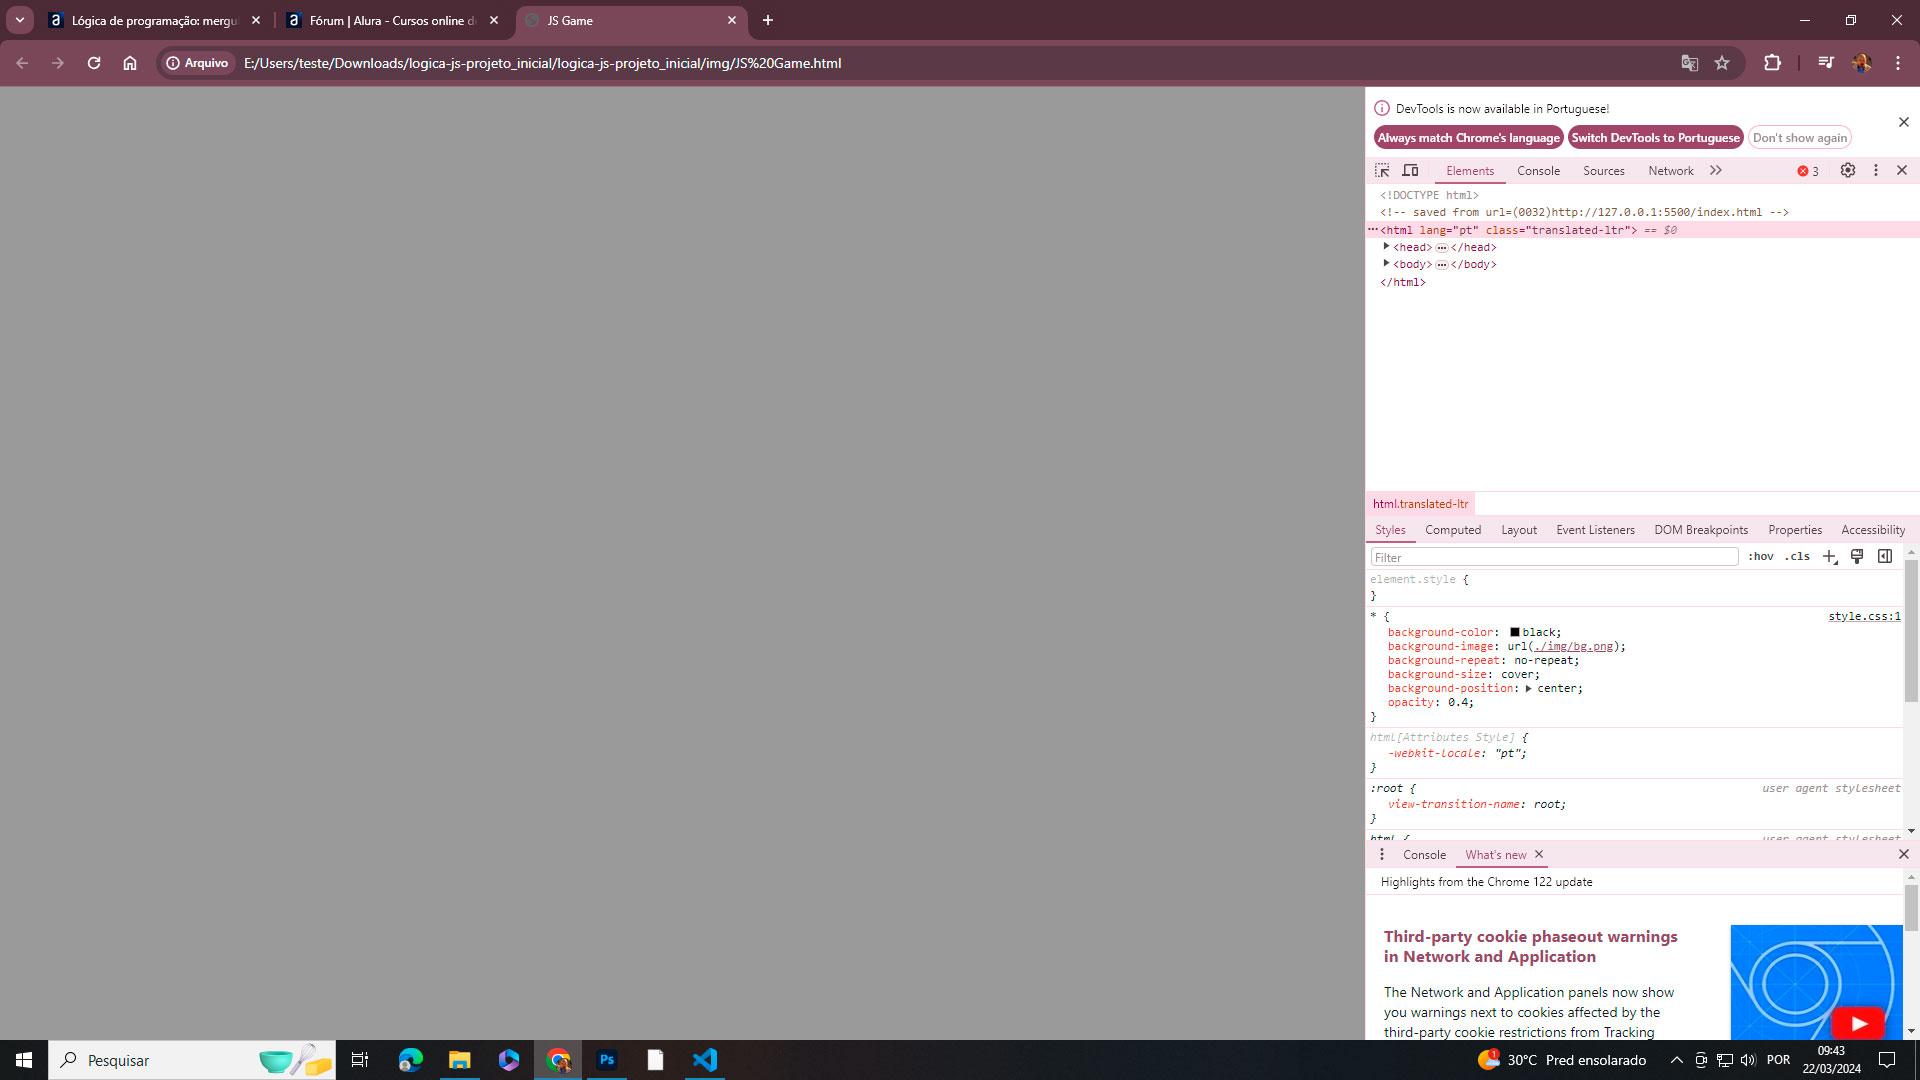Open Windows Start menu
Screen dimensions: 1920x1080
[24, 1060]
